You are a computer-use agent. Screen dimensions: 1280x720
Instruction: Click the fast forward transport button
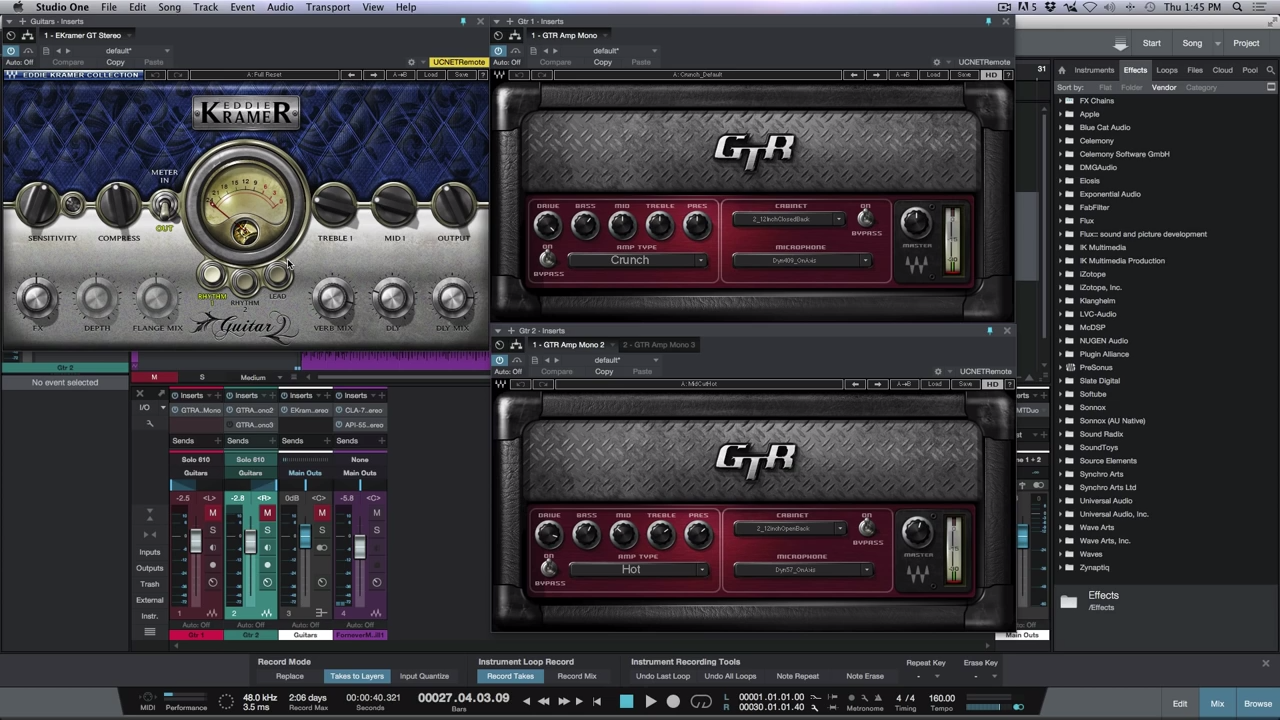pos(562,702)
